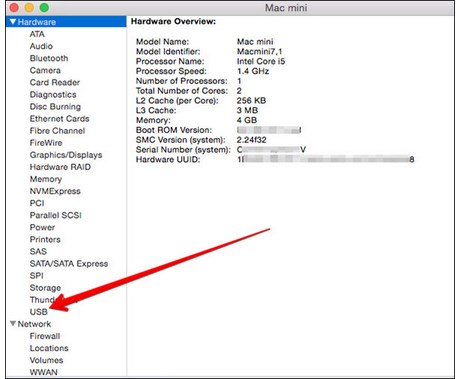Select SAS in the sidebar

tap(38, 251)
